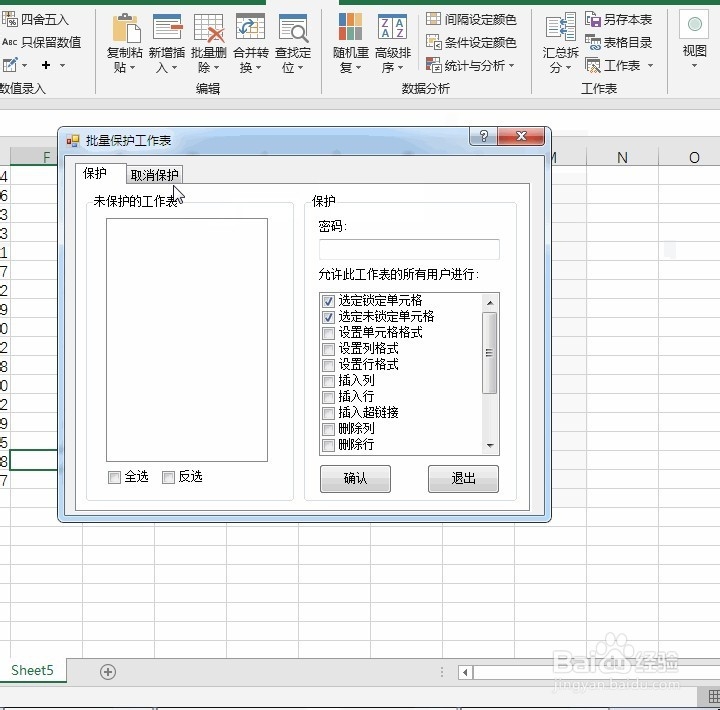Click the 表格目录 sheet directory icon
The image size is (720, 710).
click(x=593, y=42)
